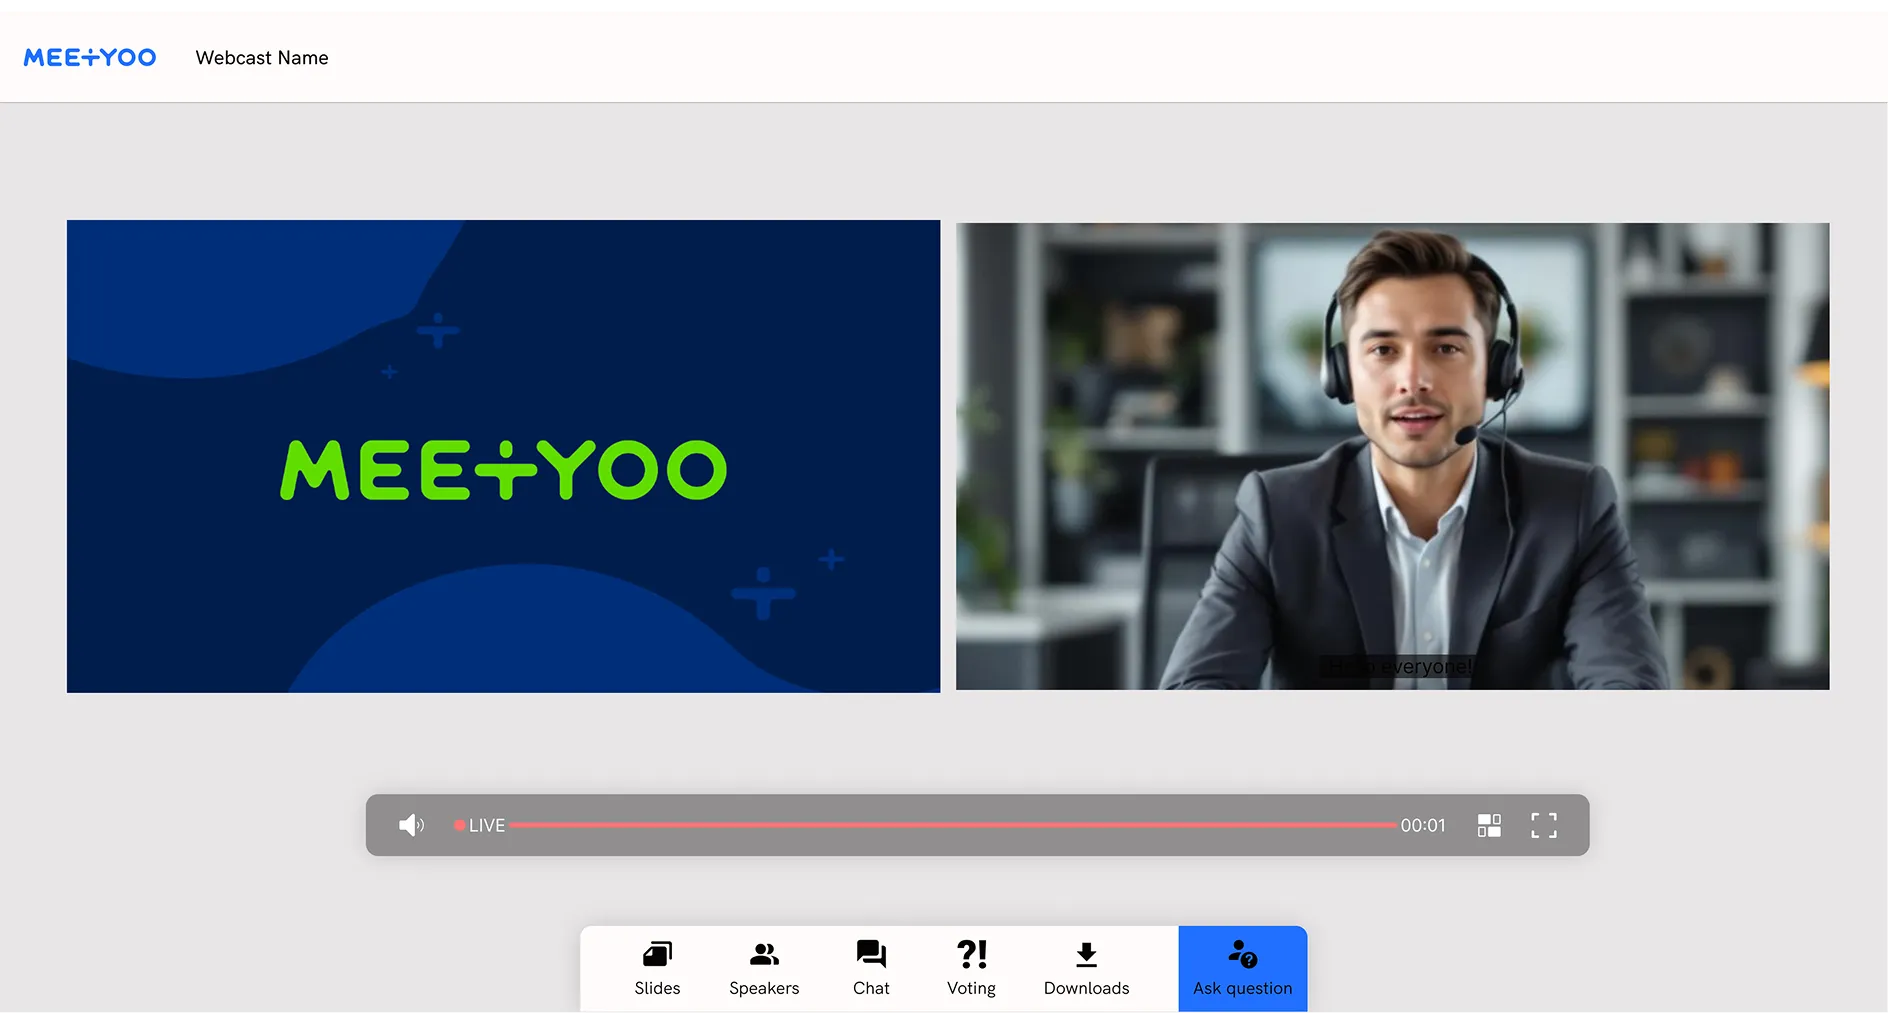Click the Chat bubble icon
Screen dimensions: 1888x1024
point(871,954)
